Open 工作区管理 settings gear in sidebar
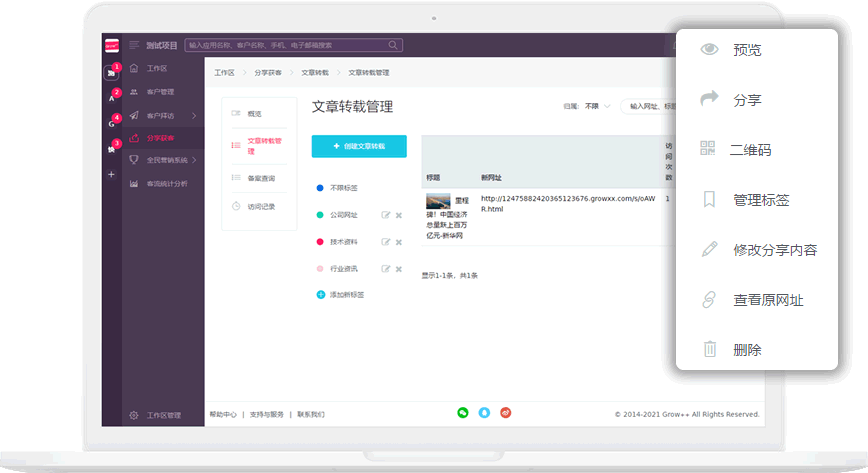 tap(134, 415)
